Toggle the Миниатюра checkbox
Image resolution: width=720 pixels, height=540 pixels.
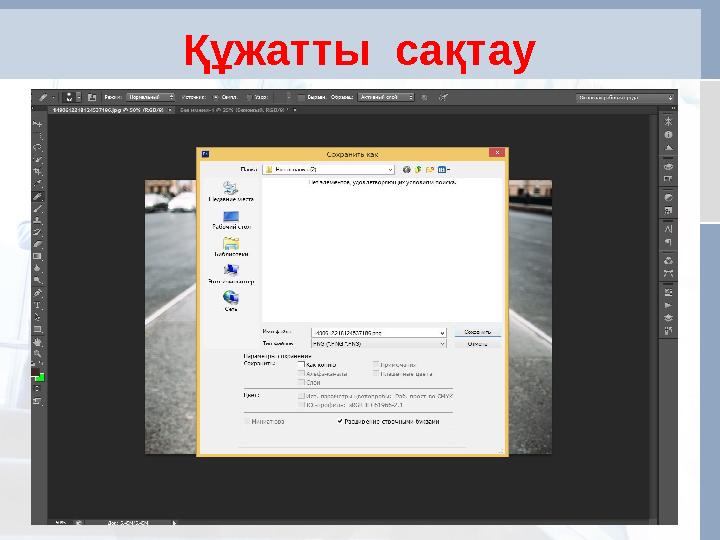point(247,421)
